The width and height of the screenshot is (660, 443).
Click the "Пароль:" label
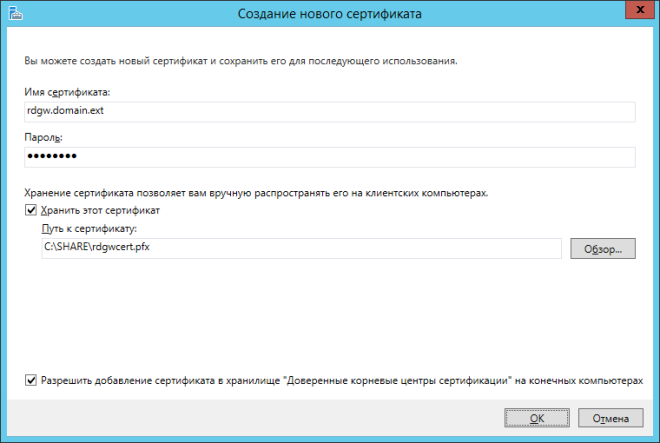click(x=46, y=137)
